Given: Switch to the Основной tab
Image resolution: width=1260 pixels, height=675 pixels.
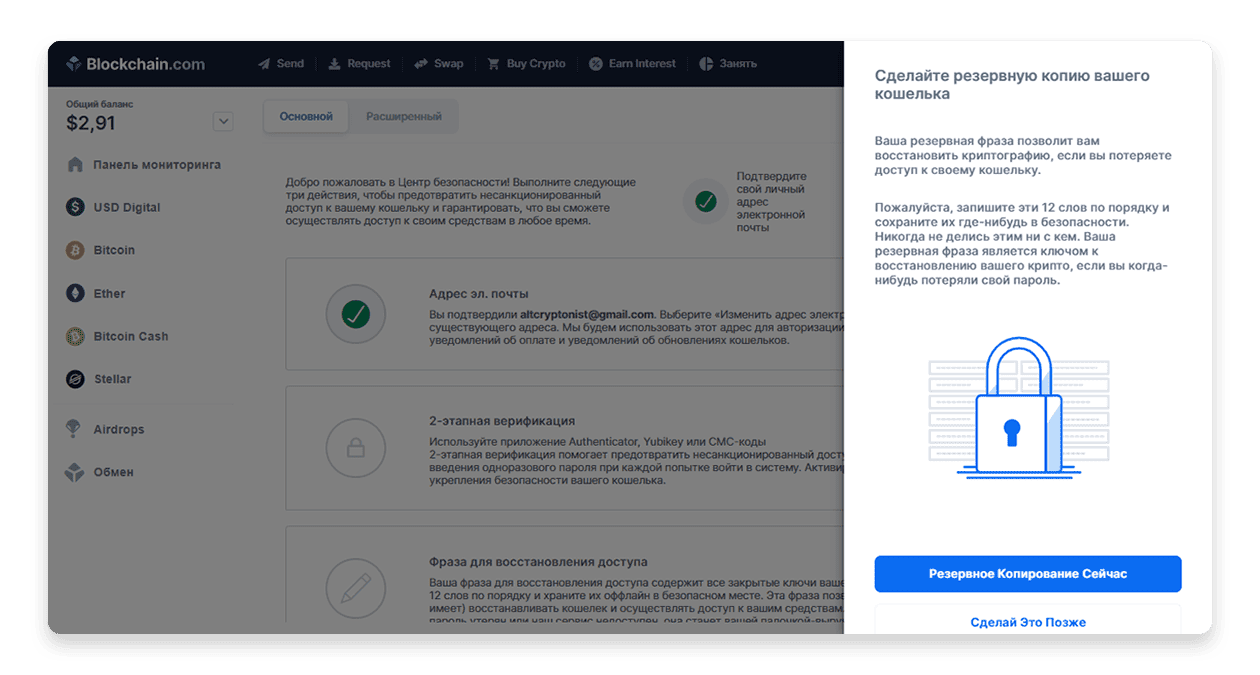Looking at the screenshot, I should 306,116.
